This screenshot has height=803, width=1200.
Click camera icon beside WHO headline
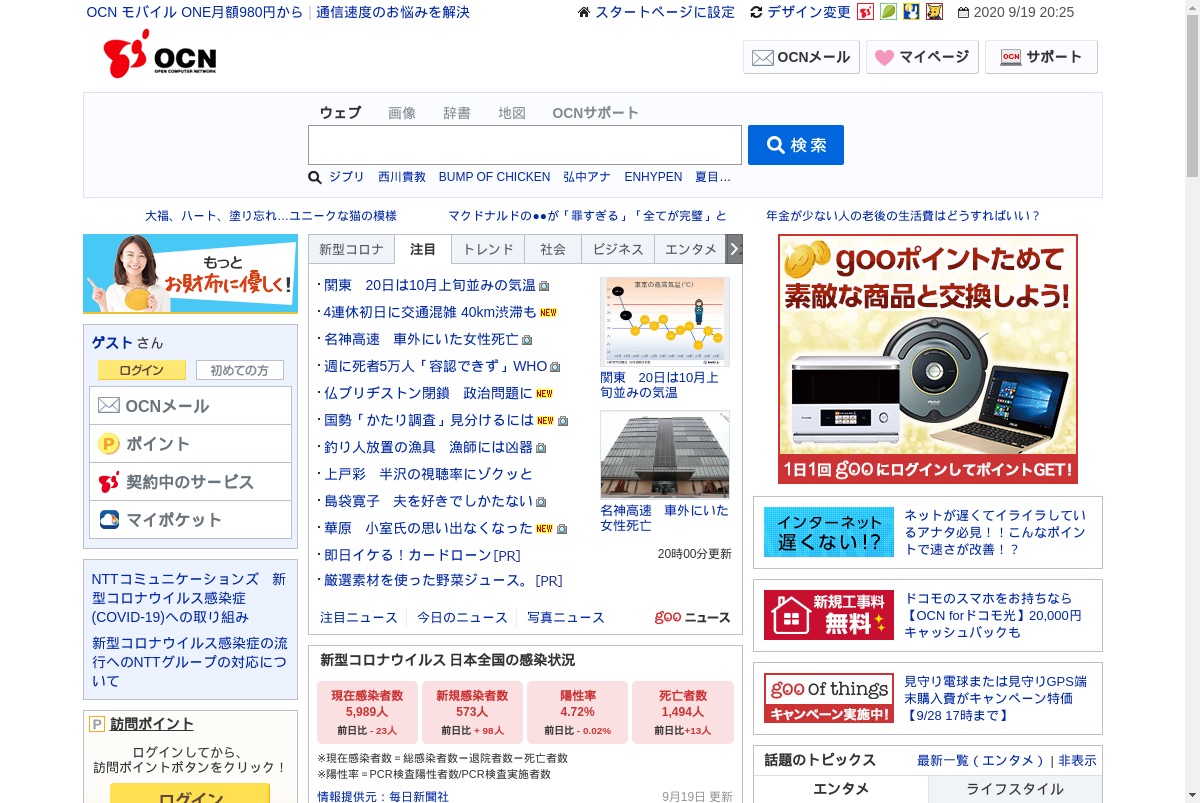coord(555,367)
